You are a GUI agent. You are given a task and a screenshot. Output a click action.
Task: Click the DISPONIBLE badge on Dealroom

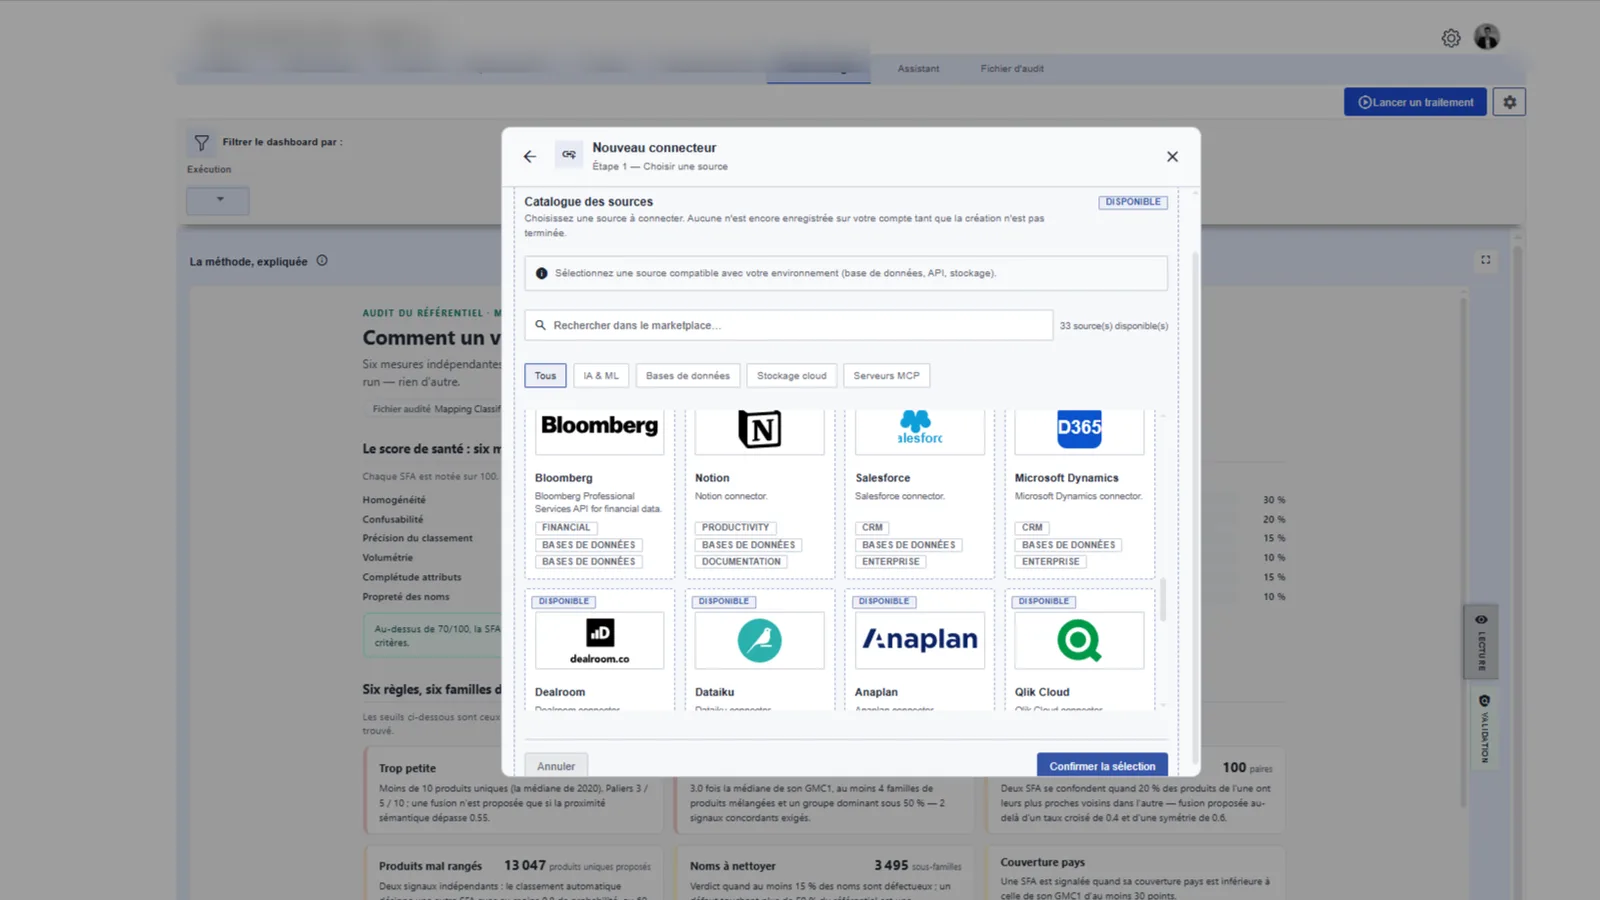coord(564,601)
